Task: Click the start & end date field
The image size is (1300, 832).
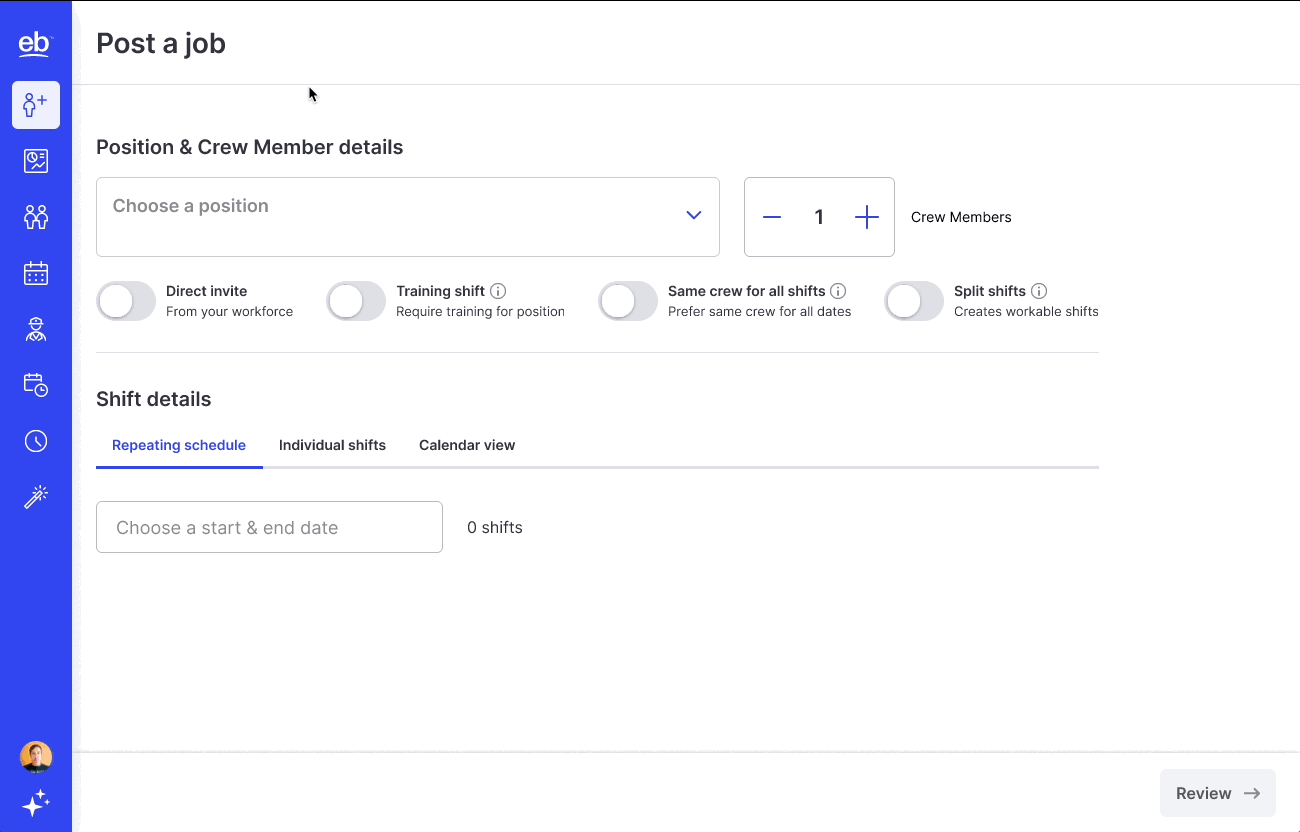Action: pyautogui.click(x=269, y=527)
